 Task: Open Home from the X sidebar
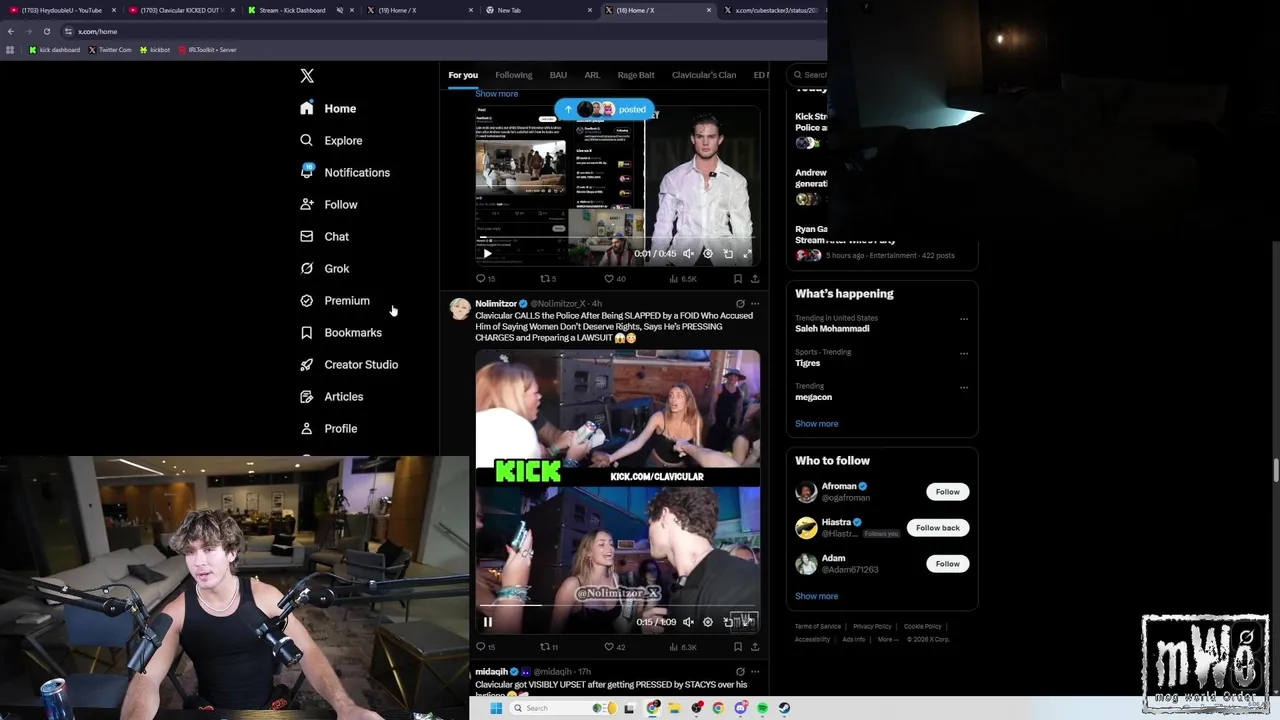click(328, 108)
